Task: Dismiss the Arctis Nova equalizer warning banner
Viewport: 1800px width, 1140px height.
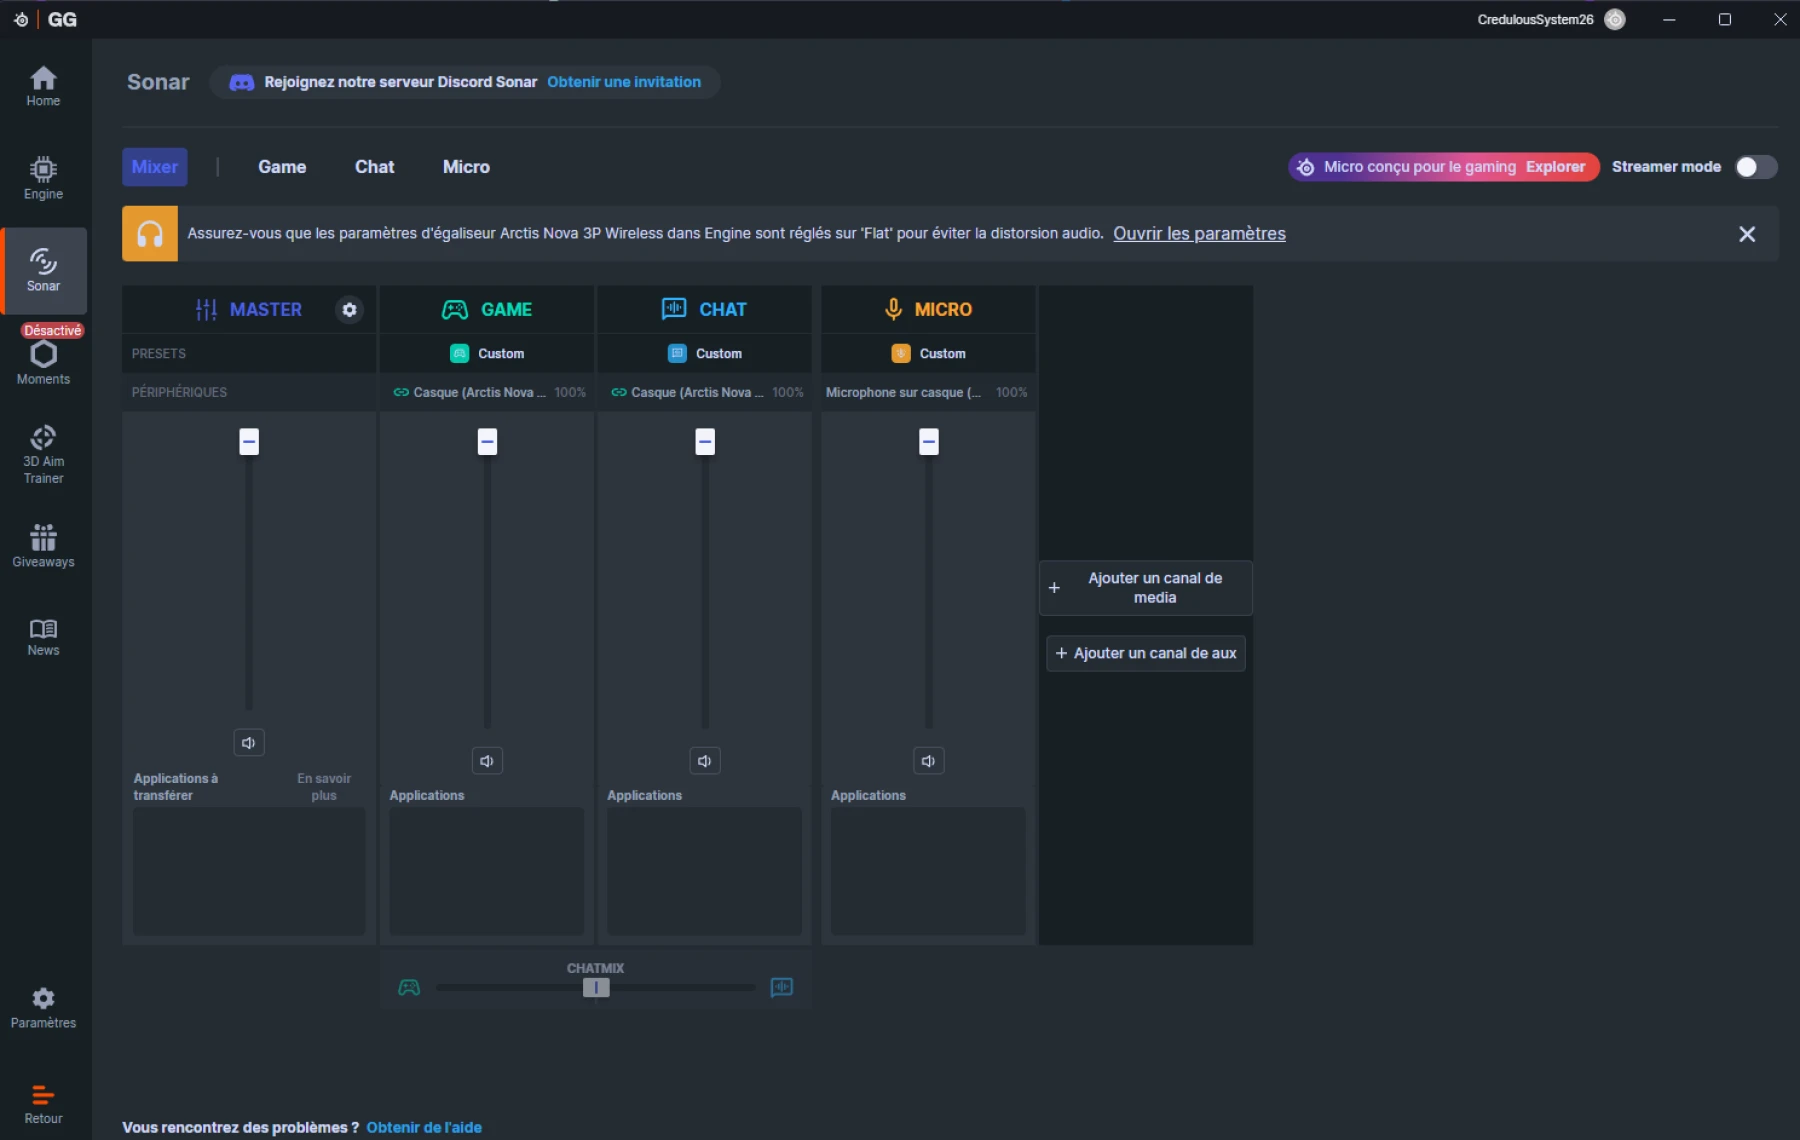Action: 1747,233
